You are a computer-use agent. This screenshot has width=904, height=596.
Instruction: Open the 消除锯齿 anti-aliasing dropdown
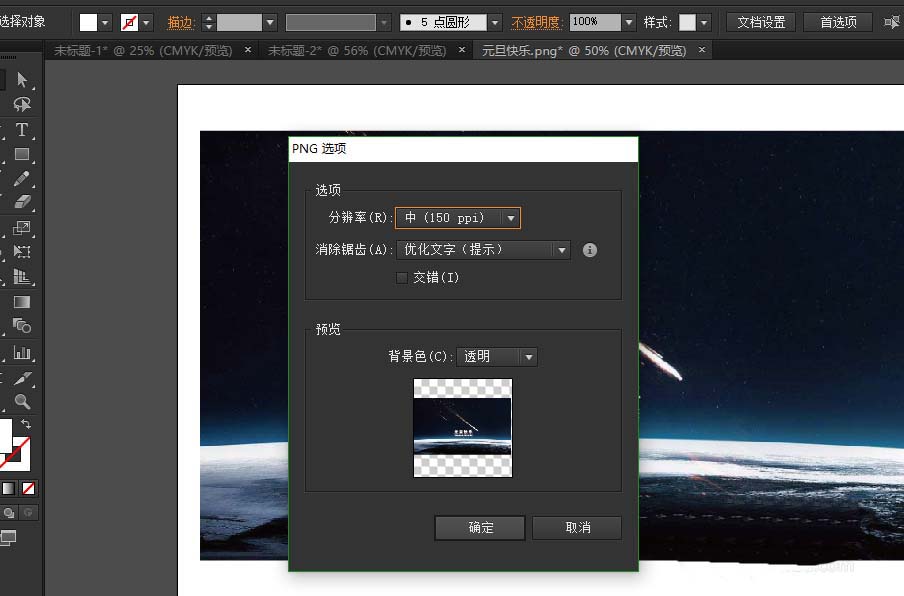click(x=561, y=250)
